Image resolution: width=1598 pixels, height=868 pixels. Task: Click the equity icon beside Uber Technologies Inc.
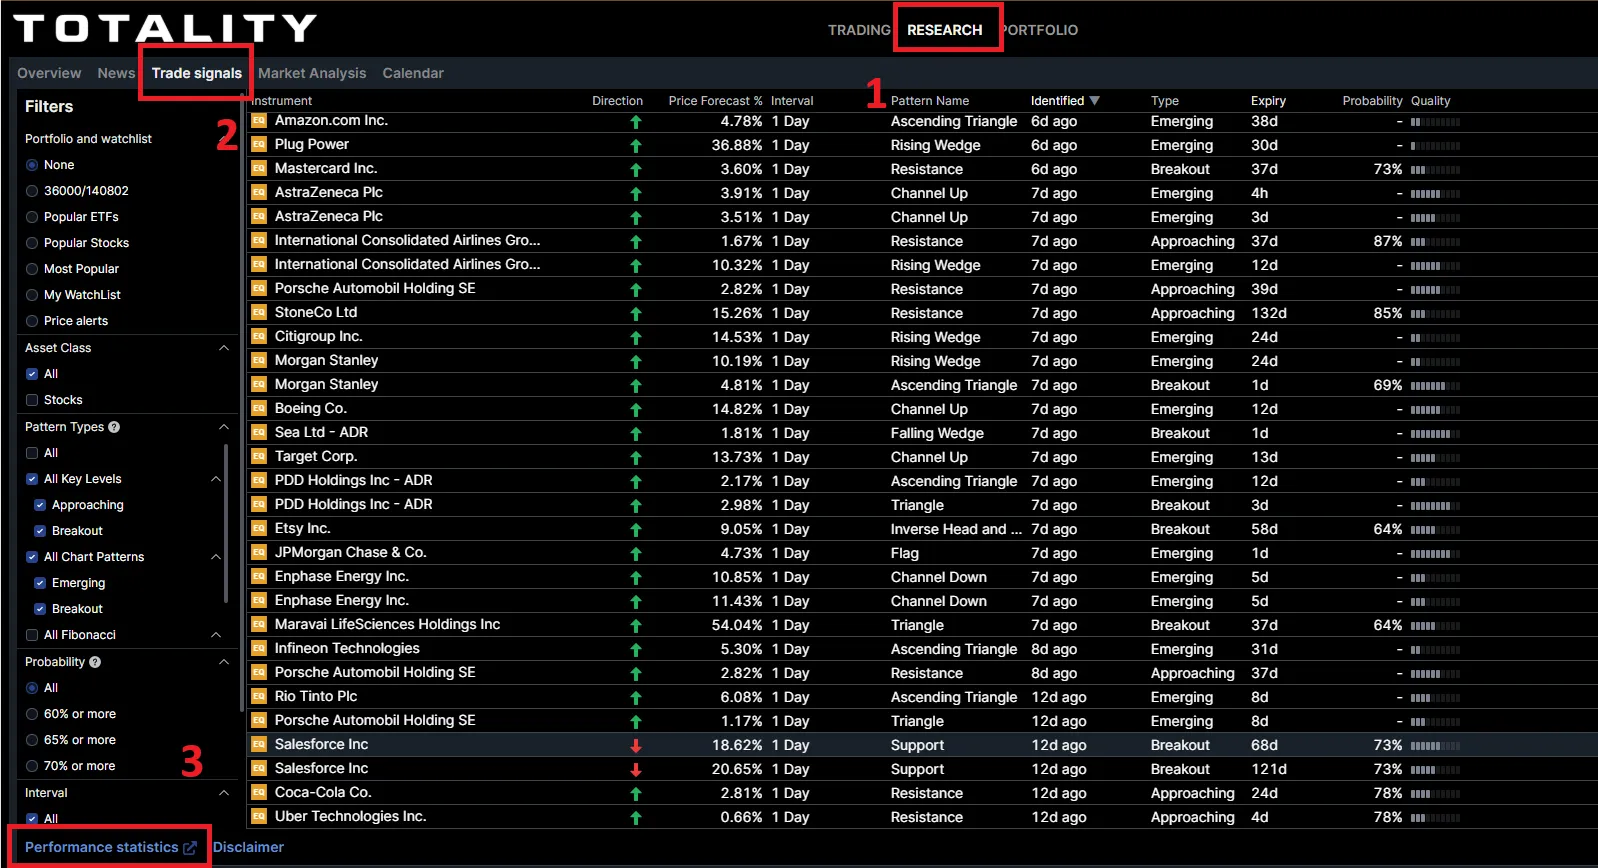point(258,816)
